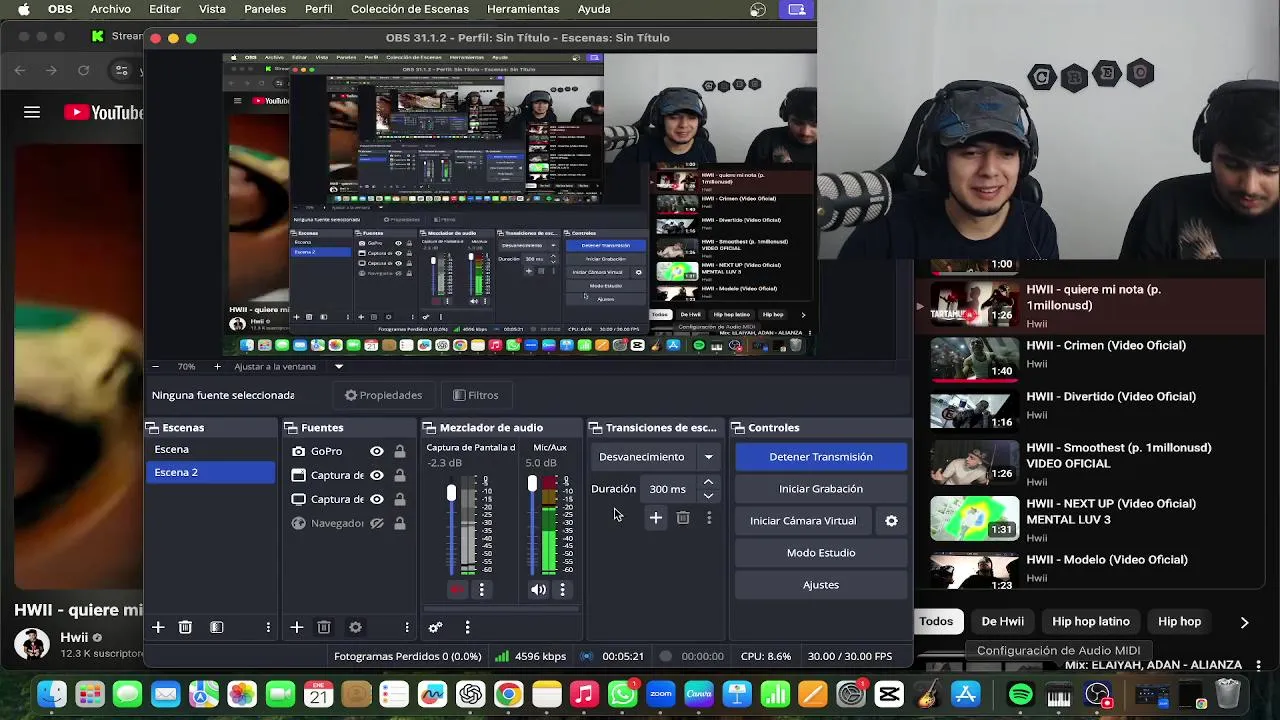Adjust Captura de Pantalla volume fader

click(451, 493)
